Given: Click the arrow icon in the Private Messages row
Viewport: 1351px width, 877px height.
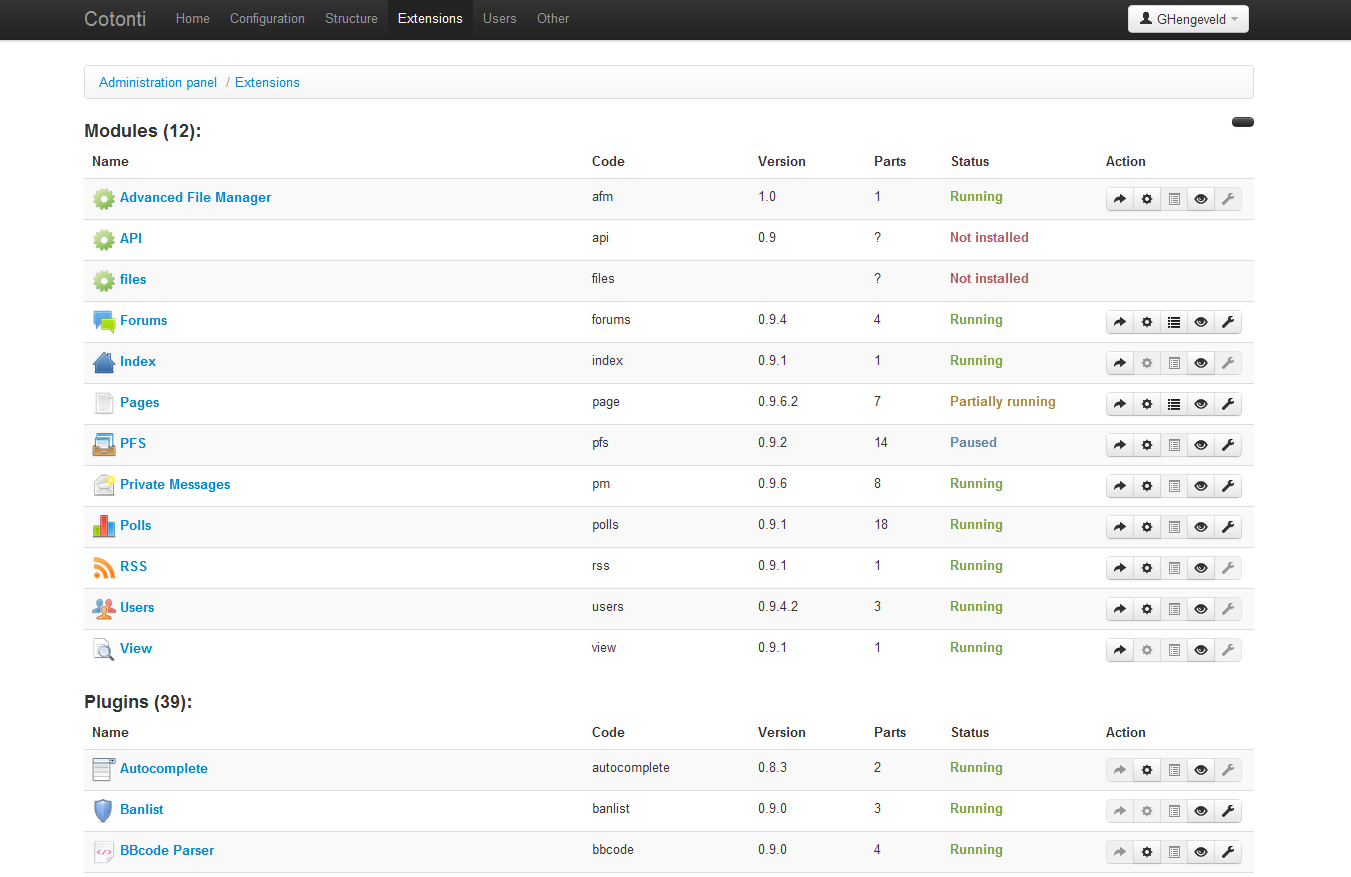Looking at the screenshot, I should coord(1120,486).
